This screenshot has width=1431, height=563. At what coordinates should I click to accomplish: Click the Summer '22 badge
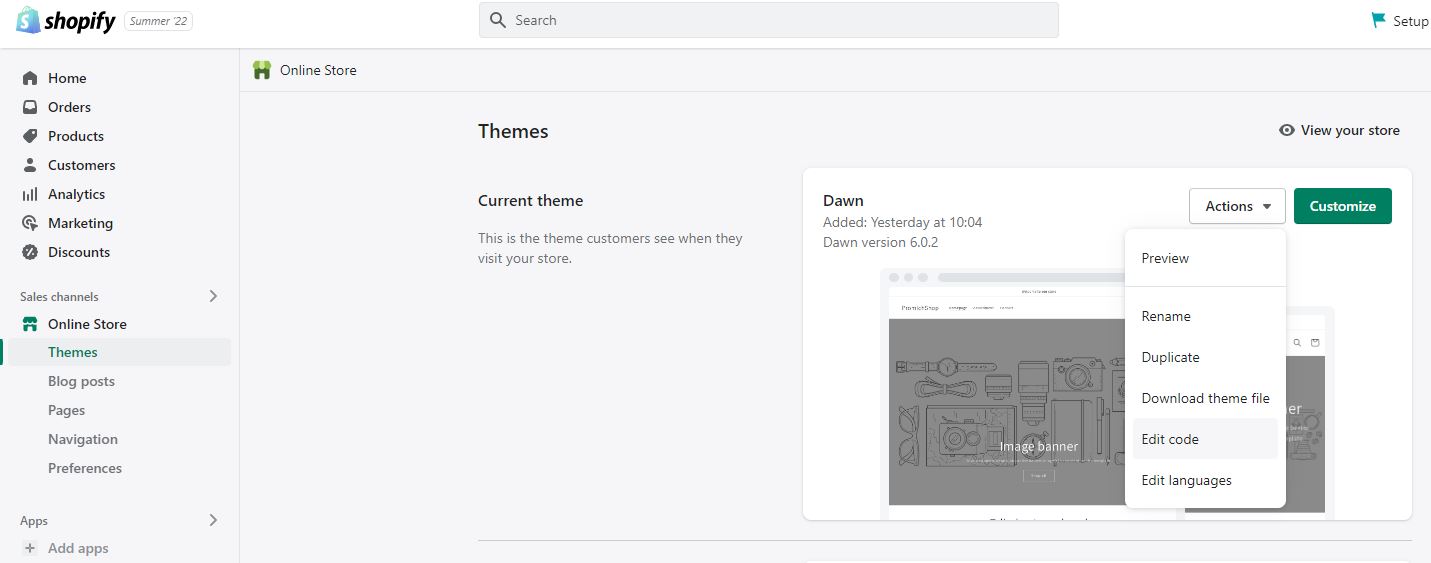pyautogui.click(x=158, y=21)
